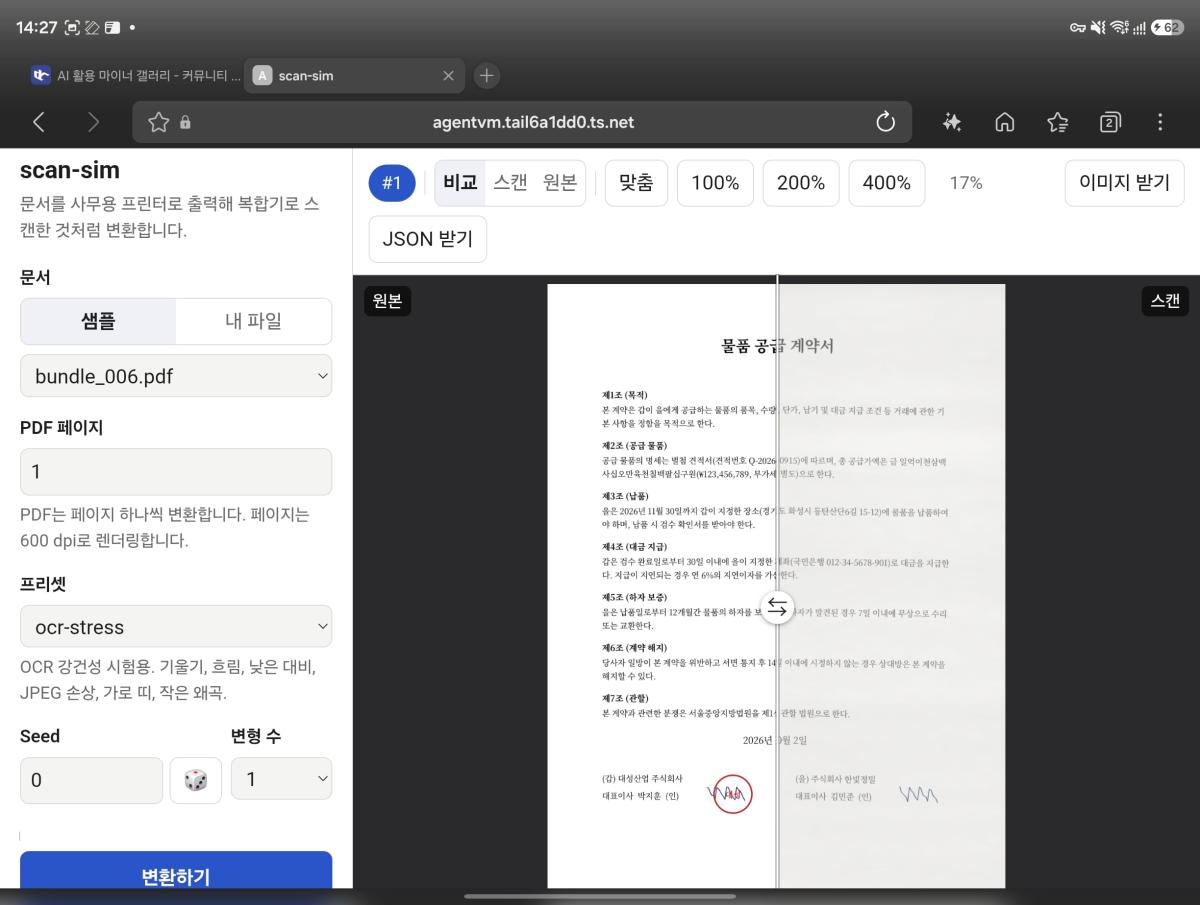Image resolution: width=1200 pixels, height=905 pixels.
Task: Click JSON 받기 download button
Action: 428,239
